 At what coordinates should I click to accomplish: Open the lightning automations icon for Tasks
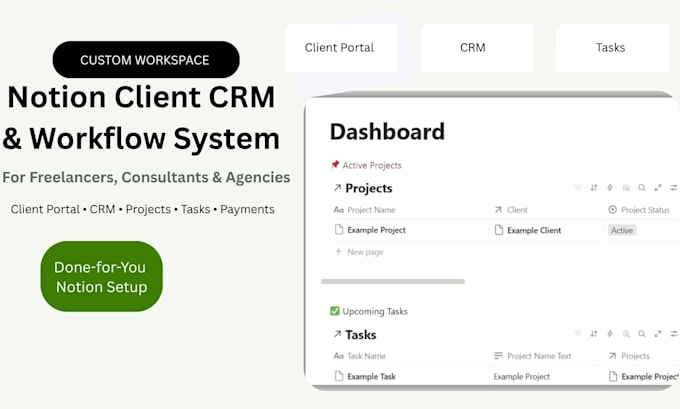click(x=610, y=334)
